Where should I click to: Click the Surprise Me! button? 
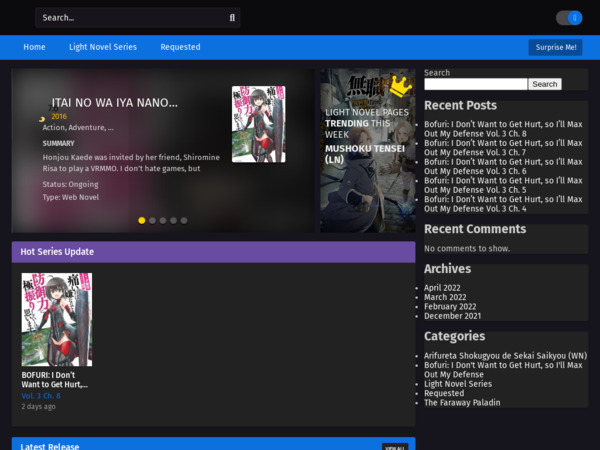click(556, 47)
